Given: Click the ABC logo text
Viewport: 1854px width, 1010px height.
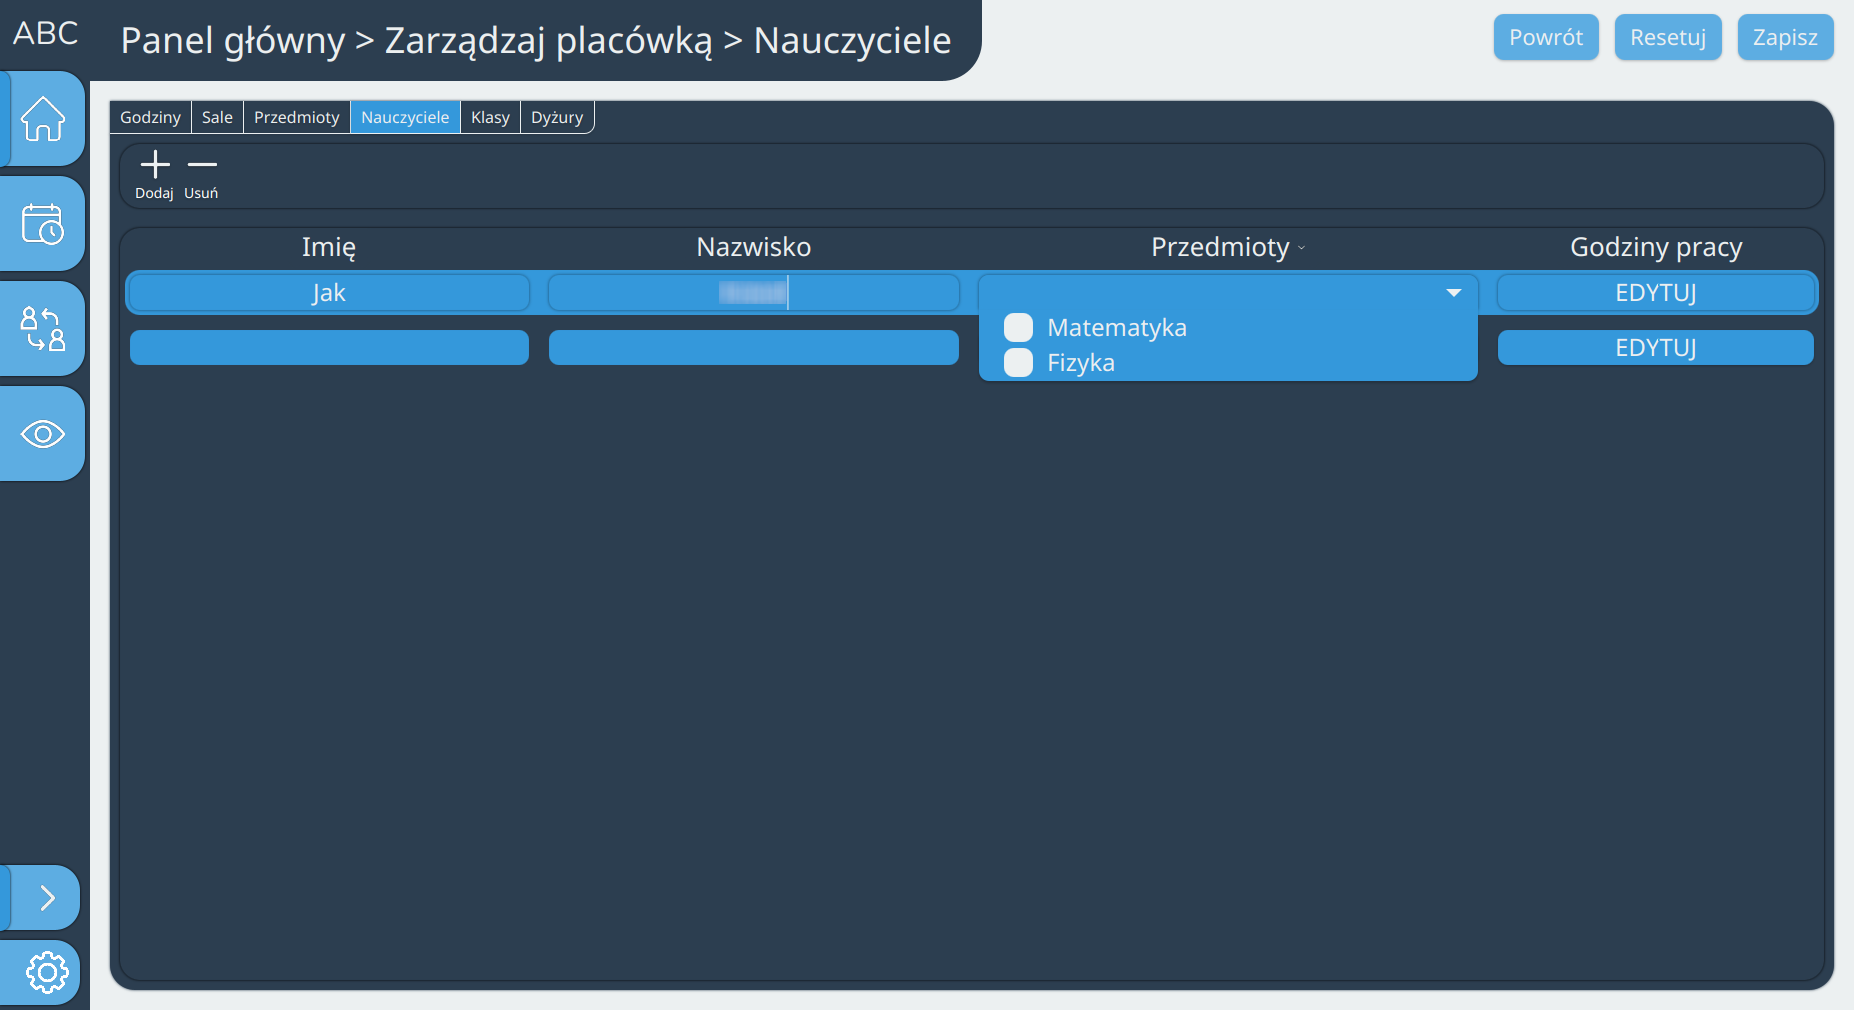Looking at the screenshot, I should [45, 33].
